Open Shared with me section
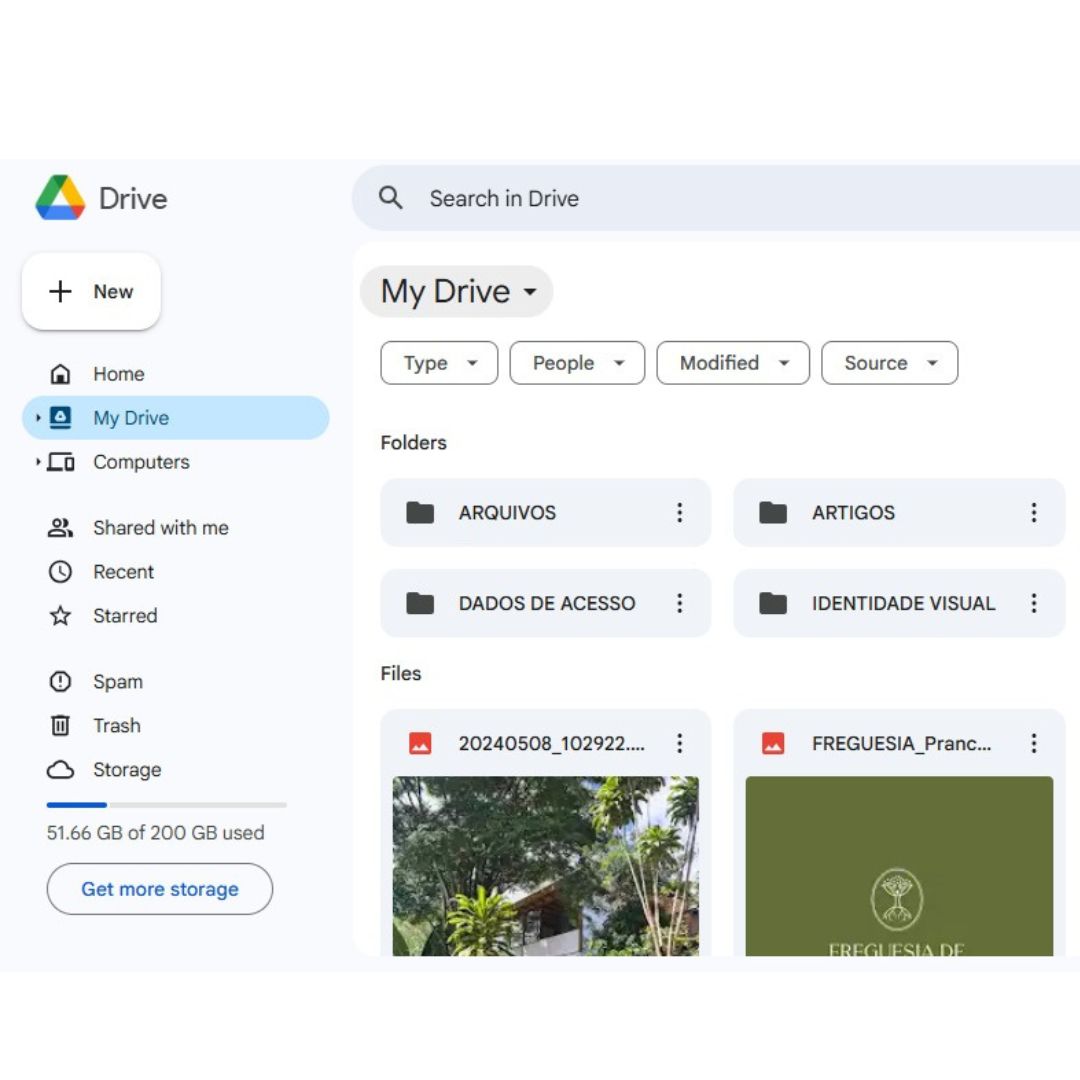The width and height of the screenshot is (1080, 1080). pyautogui.click(x=160, y=528)
